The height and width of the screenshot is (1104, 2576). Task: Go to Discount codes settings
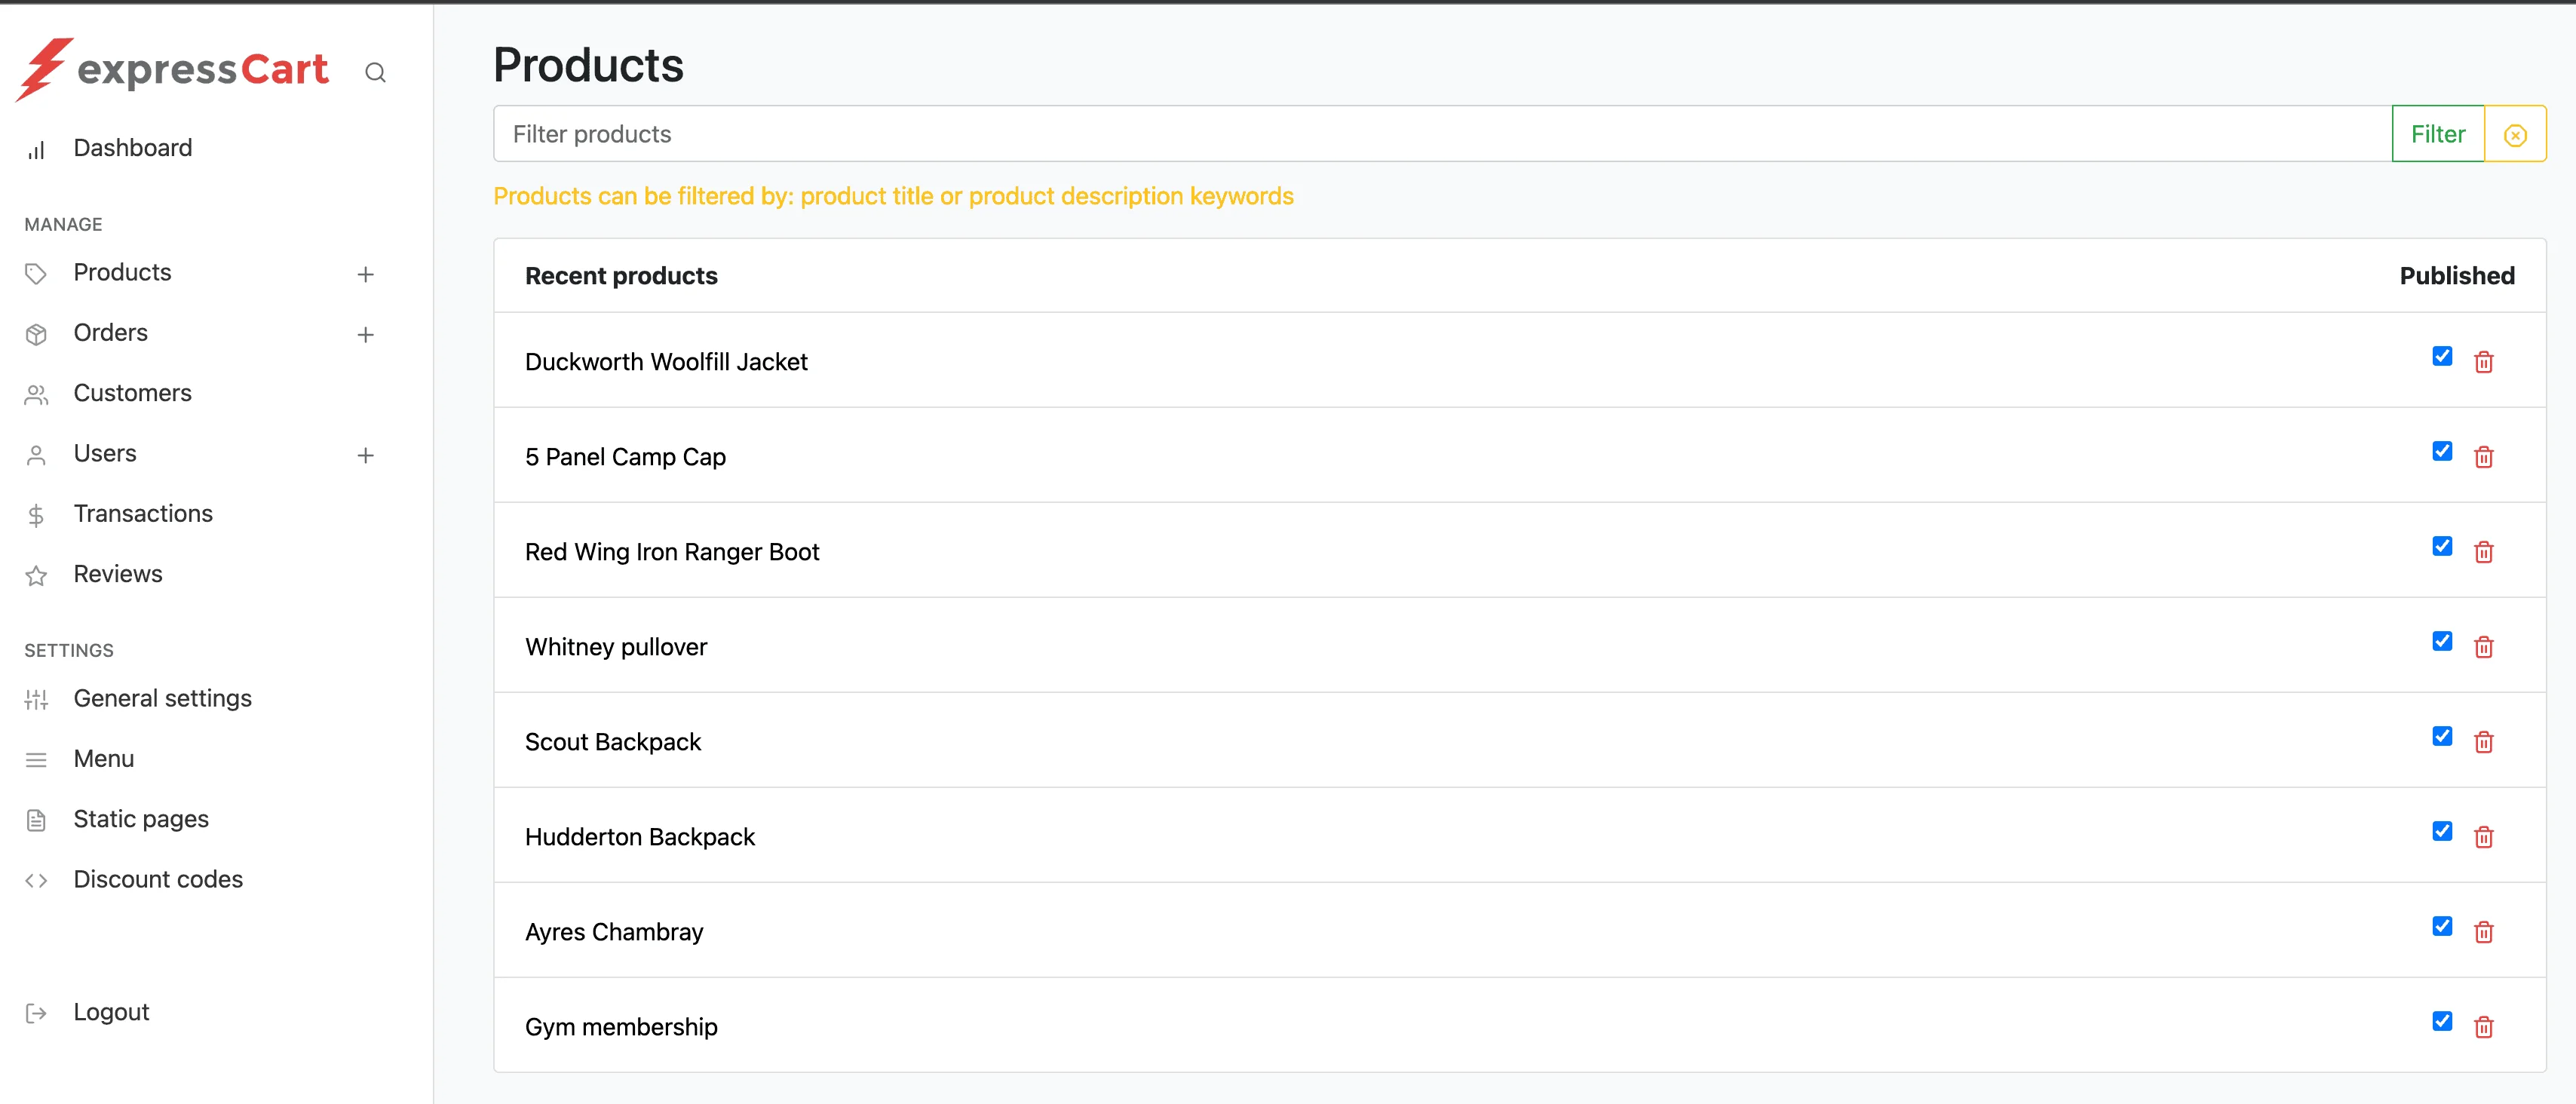(158, 879)
